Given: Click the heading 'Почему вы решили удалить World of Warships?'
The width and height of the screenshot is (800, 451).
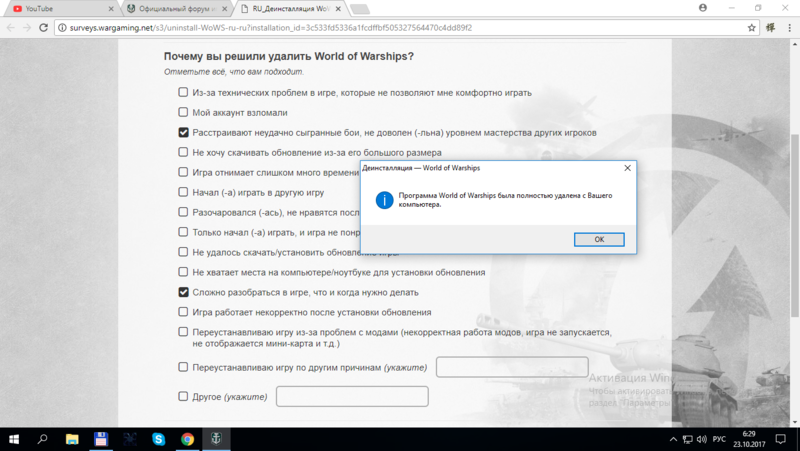Looking at the screenshot, I should click(289, 56).
